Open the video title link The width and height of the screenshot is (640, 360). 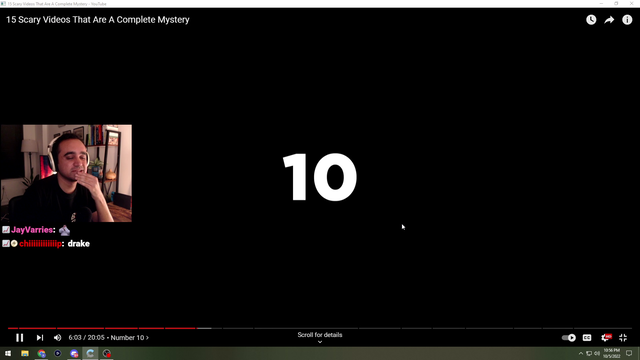tap(98, 20)
